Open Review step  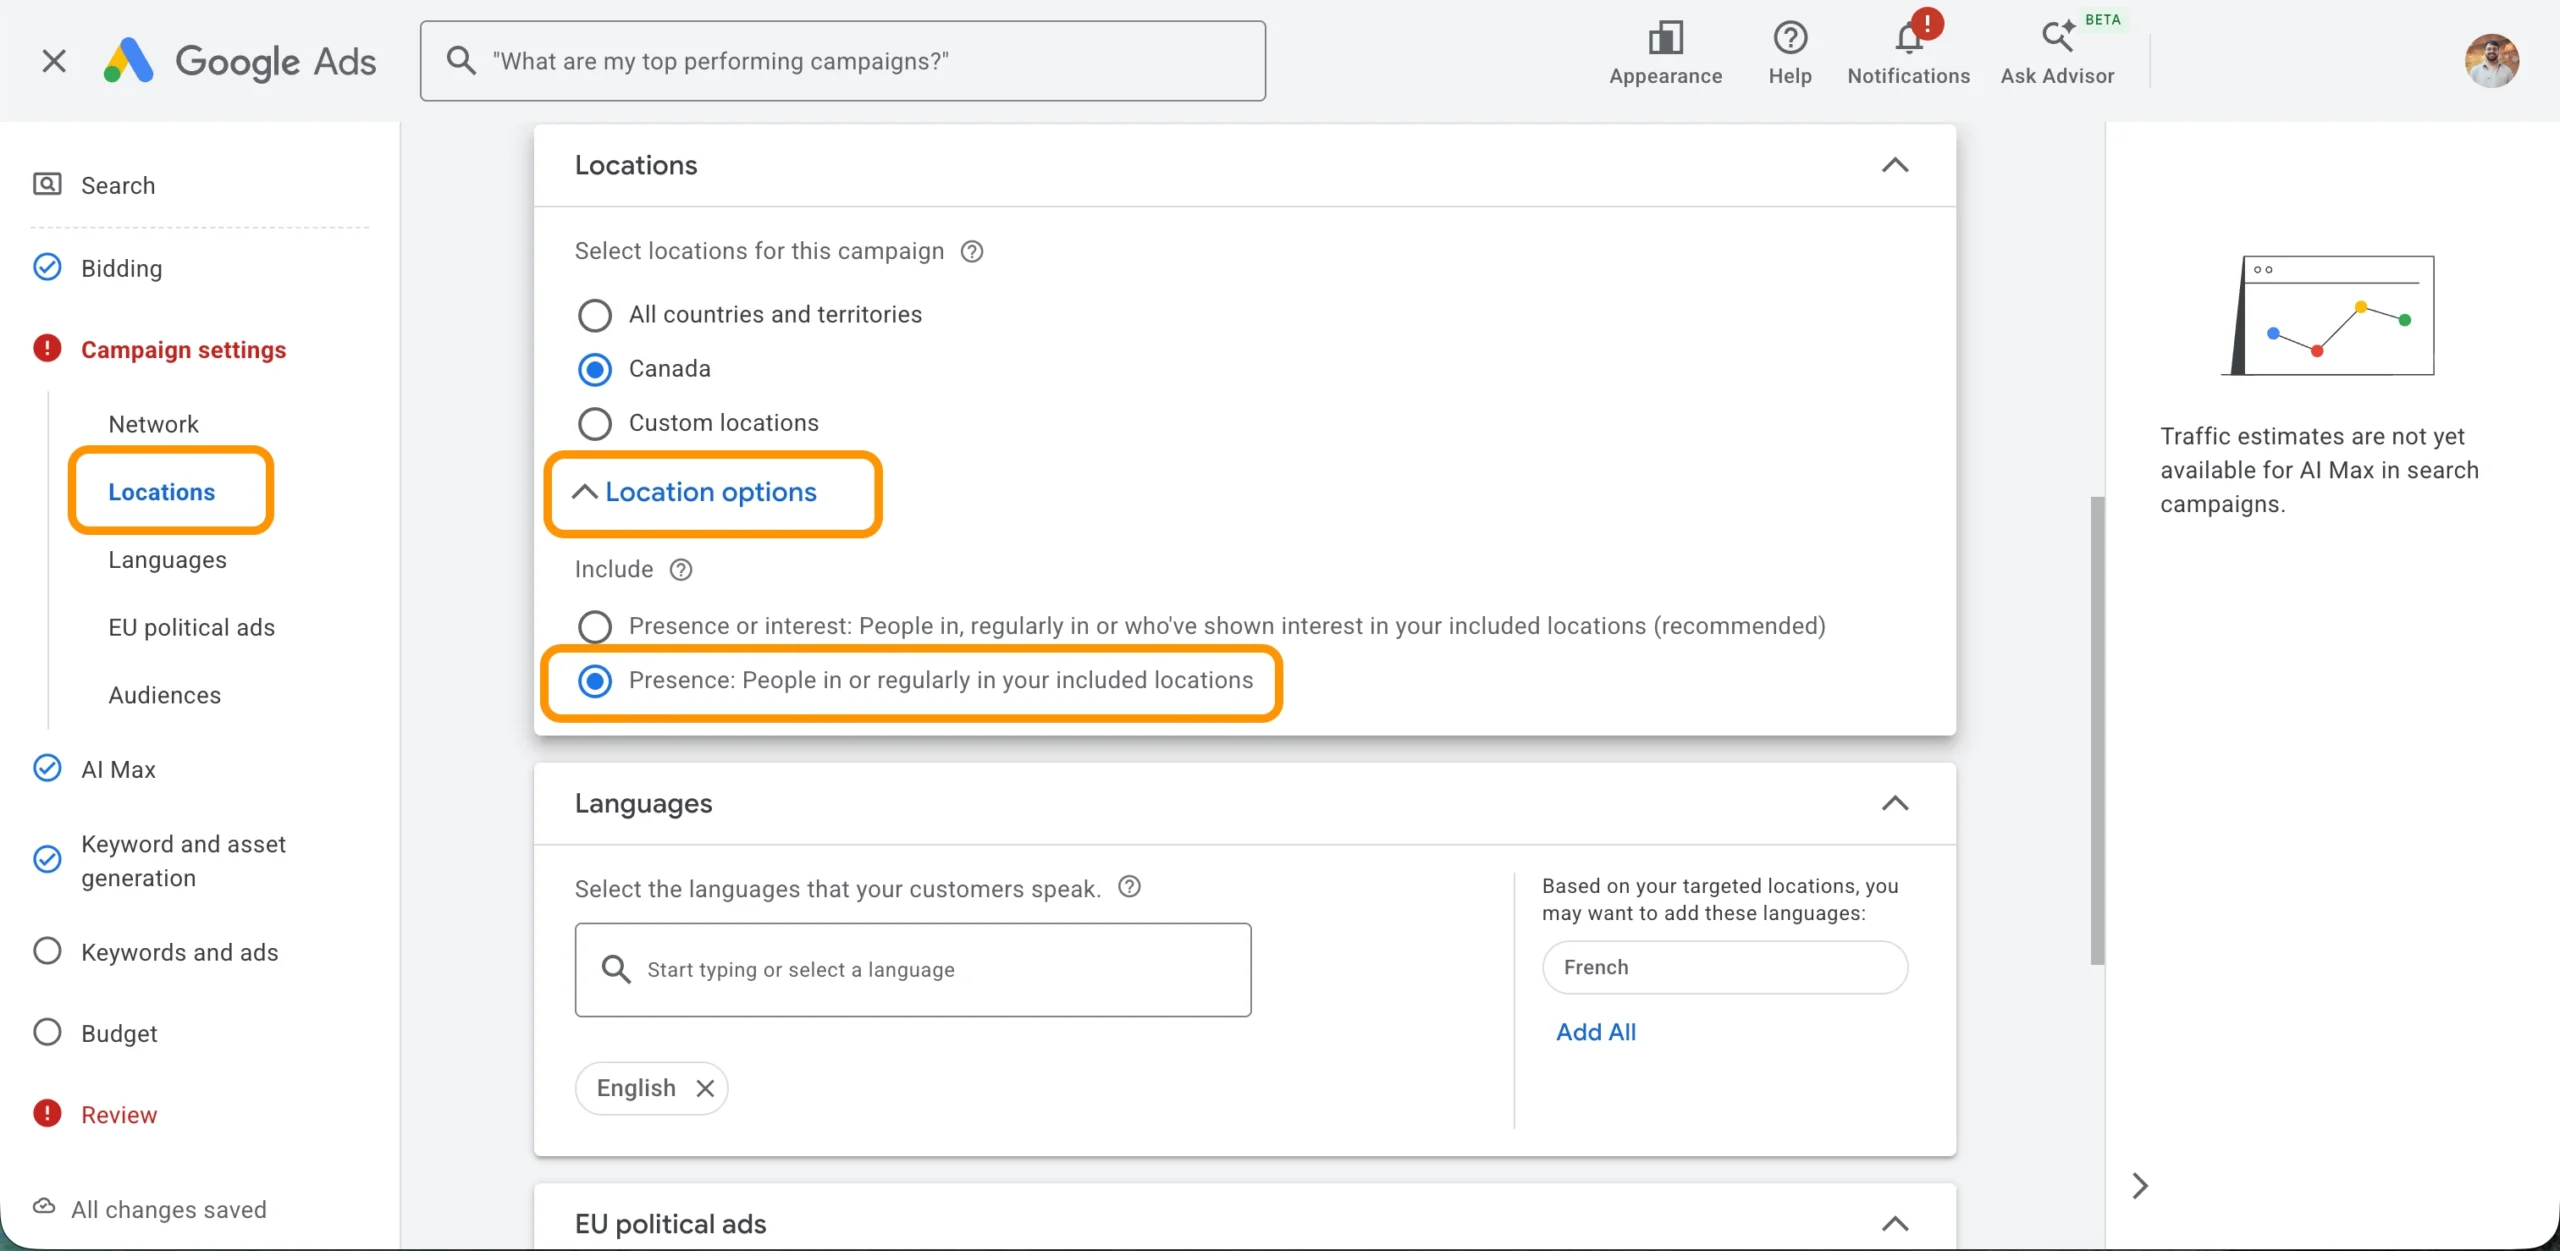point(118,1115)
